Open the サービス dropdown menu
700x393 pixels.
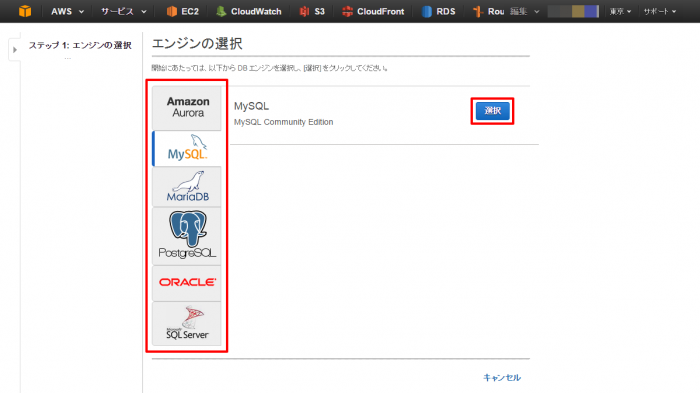click(123, 11)
